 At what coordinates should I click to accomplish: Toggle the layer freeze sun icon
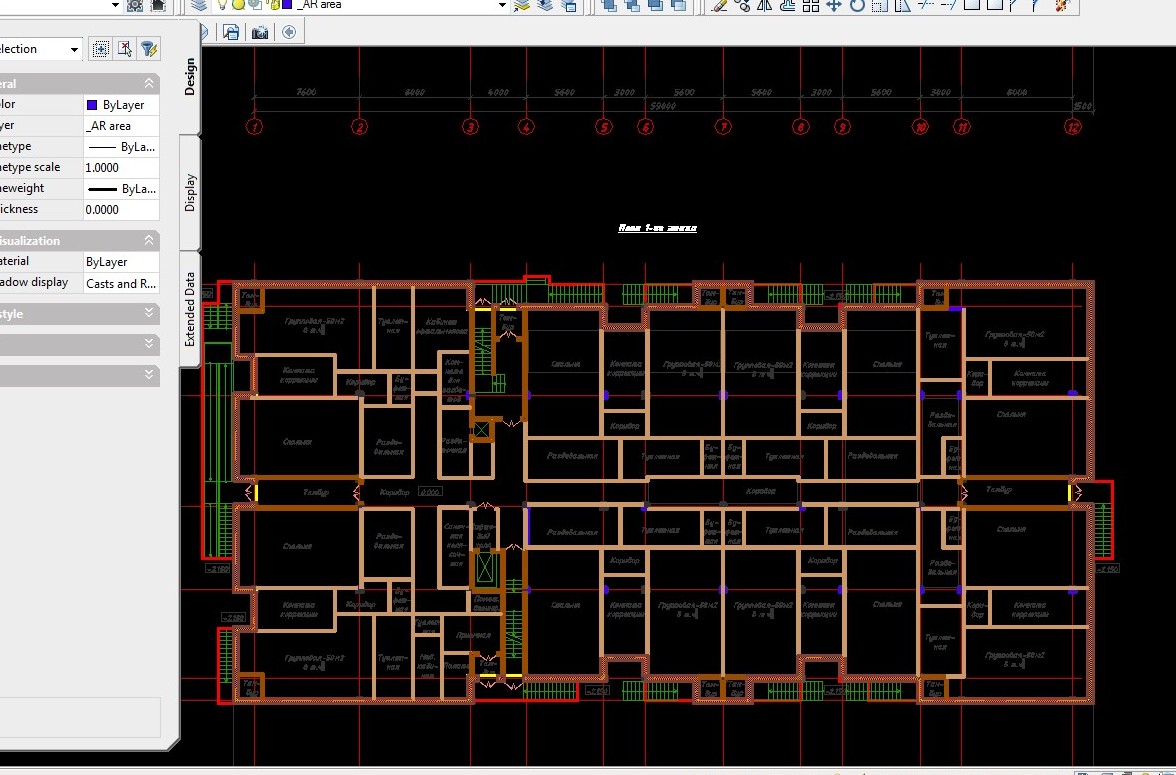[238, 5]
